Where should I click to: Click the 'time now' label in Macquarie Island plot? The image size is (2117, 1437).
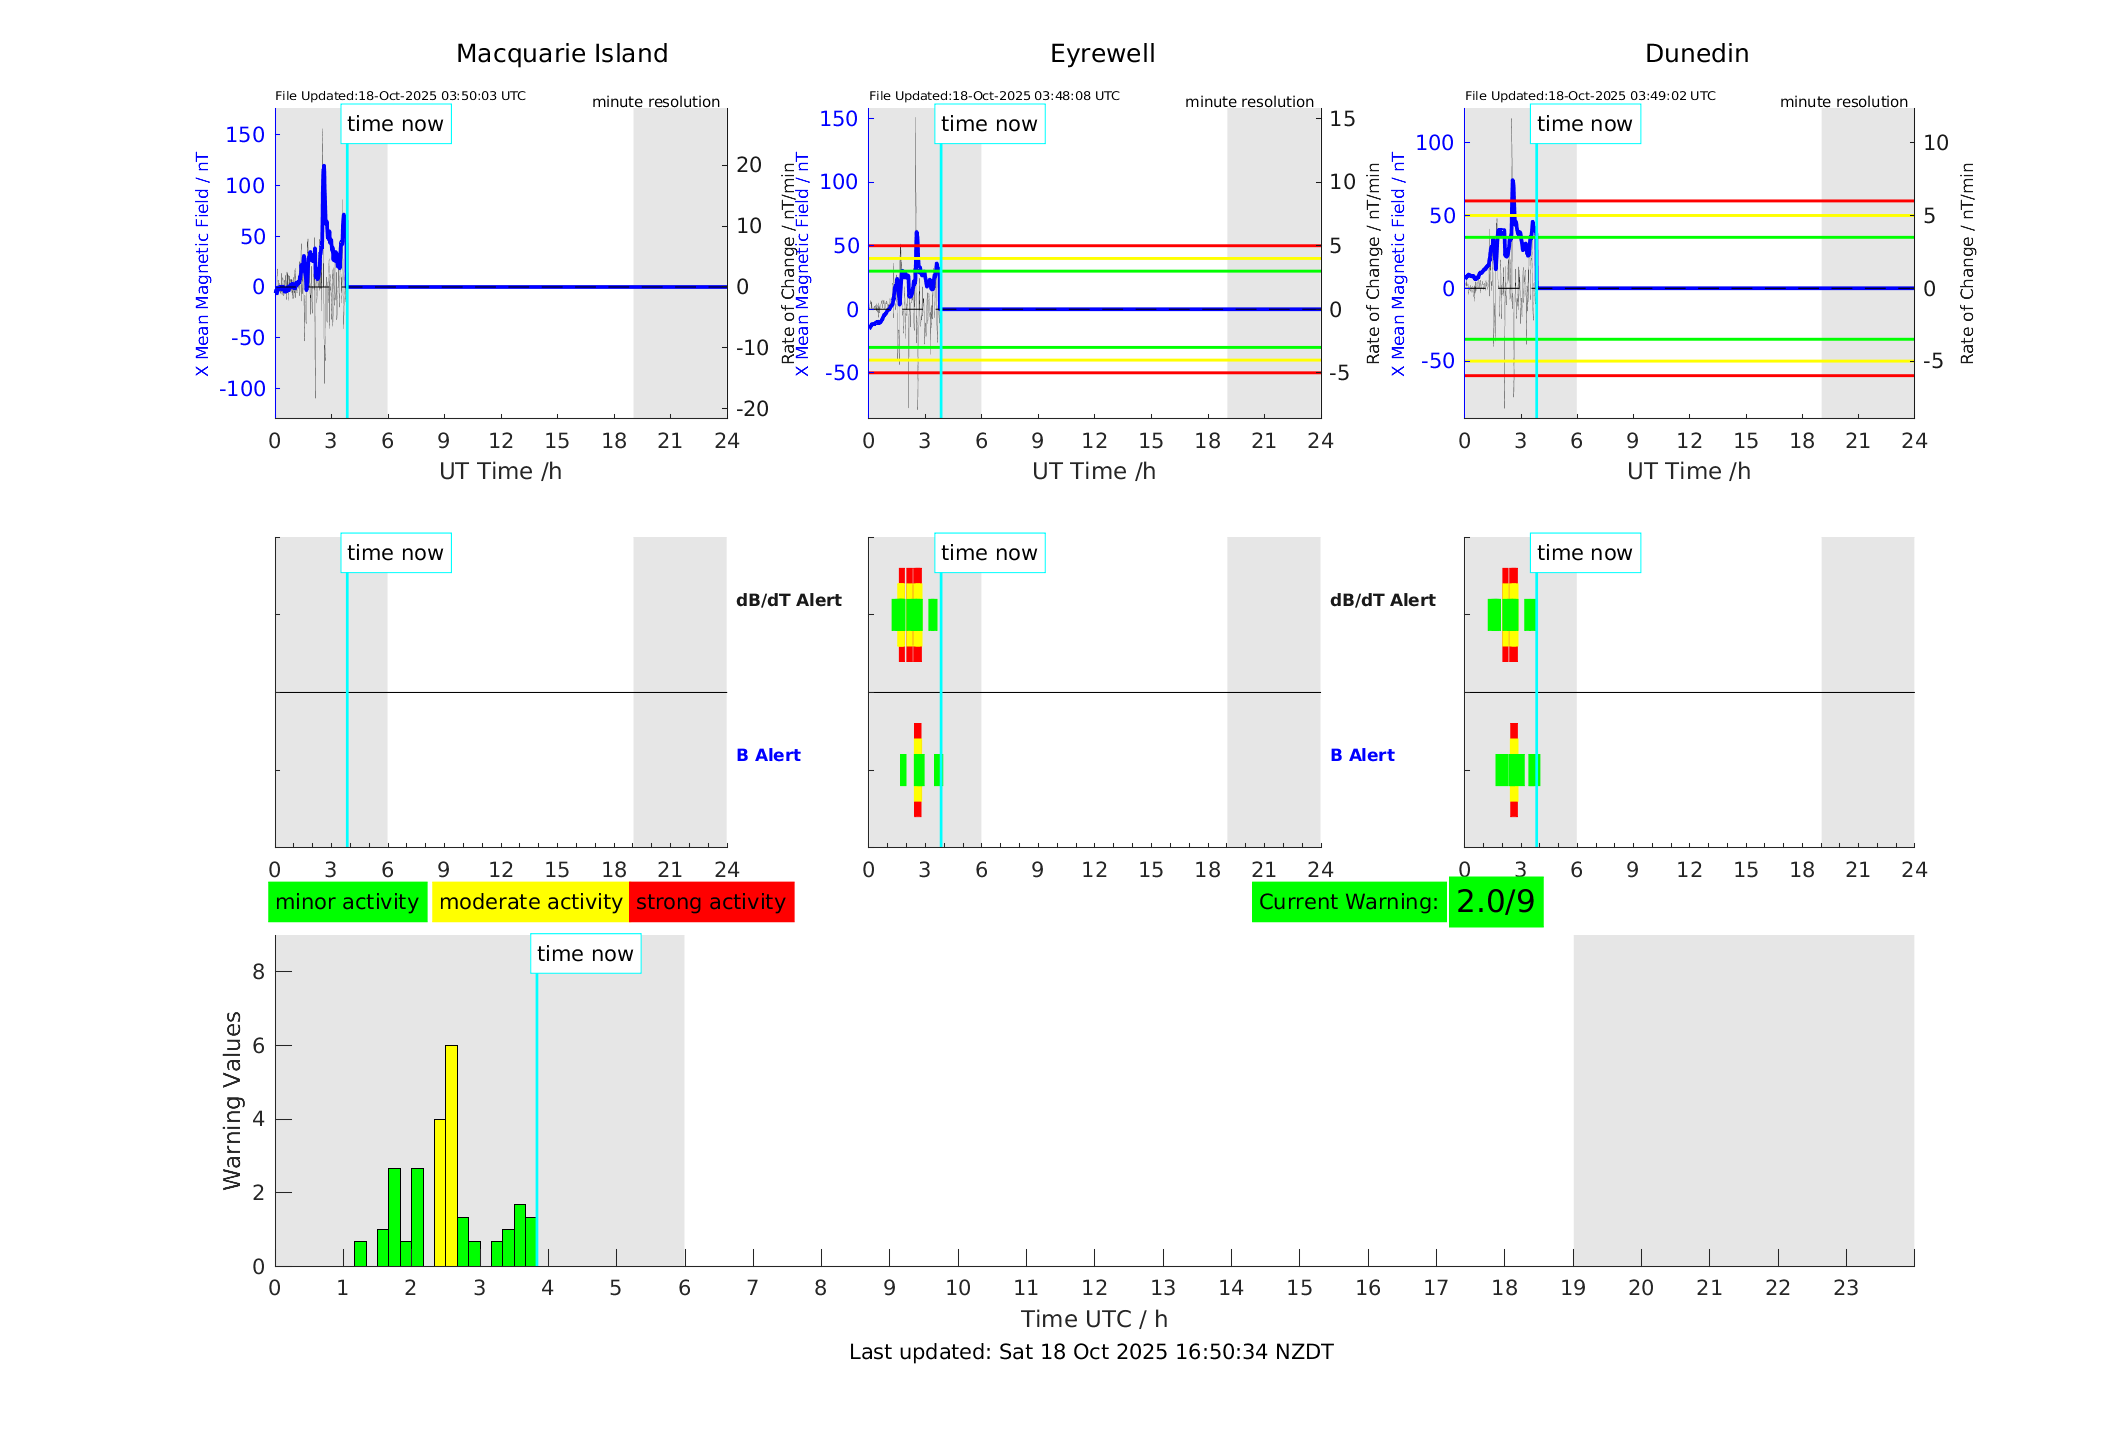tap(395, 124)
